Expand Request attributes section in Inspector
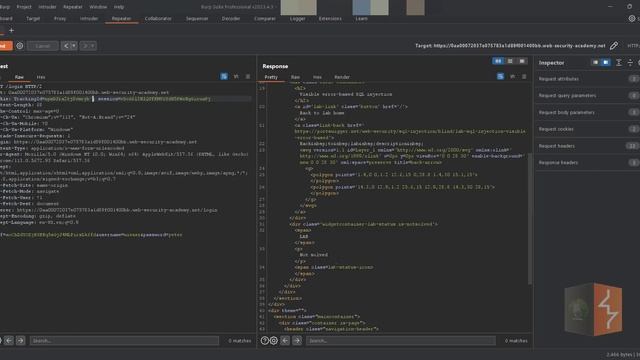Viewport: 640px width, 360px height. click(x=588, y=79)
